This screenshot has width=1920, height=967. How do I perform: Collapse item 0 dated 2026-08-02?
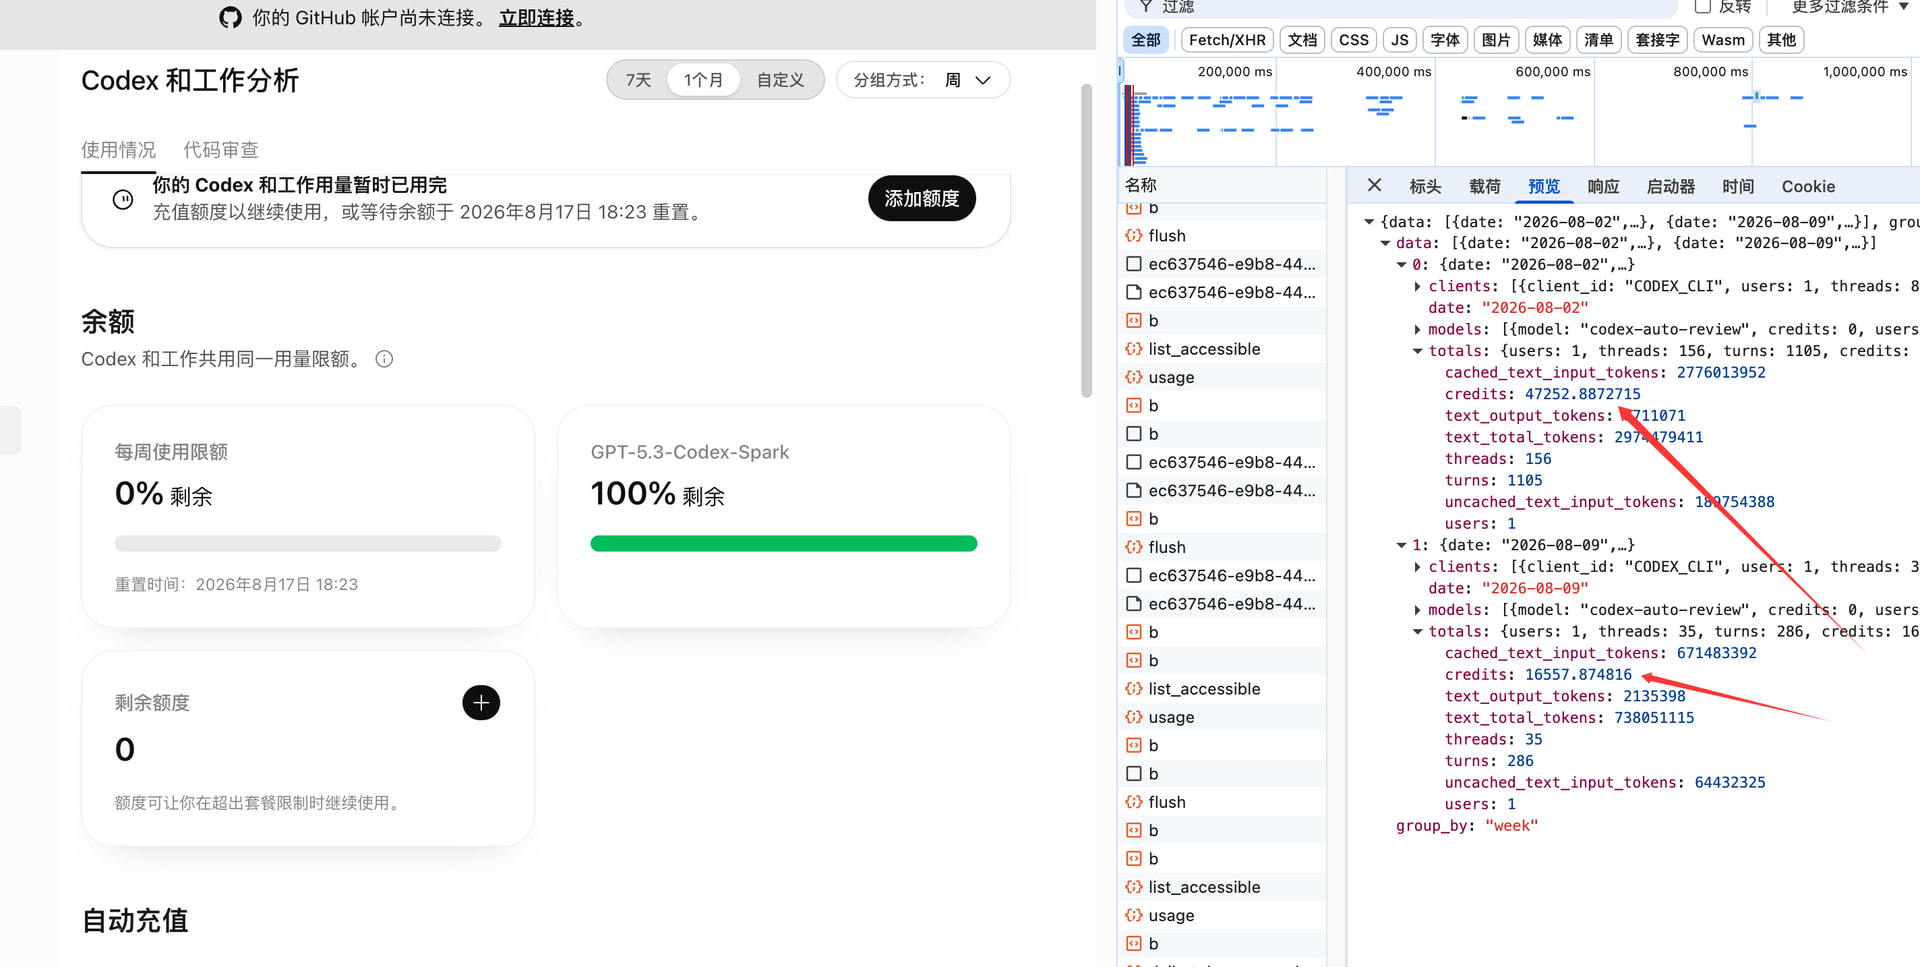[1401, 265]
